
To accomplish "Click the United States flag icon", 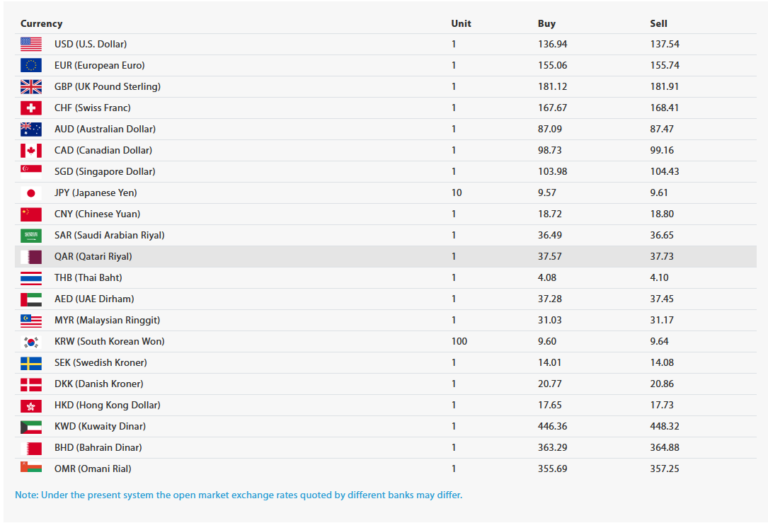I will pos(31,44).
